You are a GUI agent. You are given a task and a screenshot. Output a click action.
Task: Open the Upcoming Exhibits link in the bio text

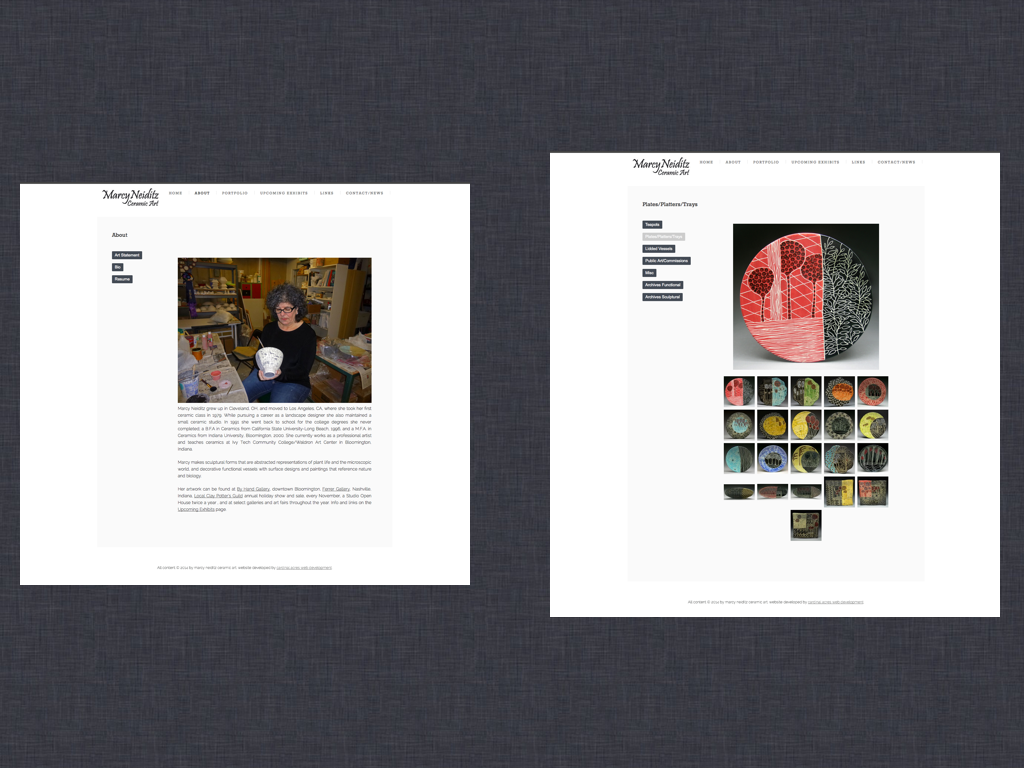(x=195, y=509)
